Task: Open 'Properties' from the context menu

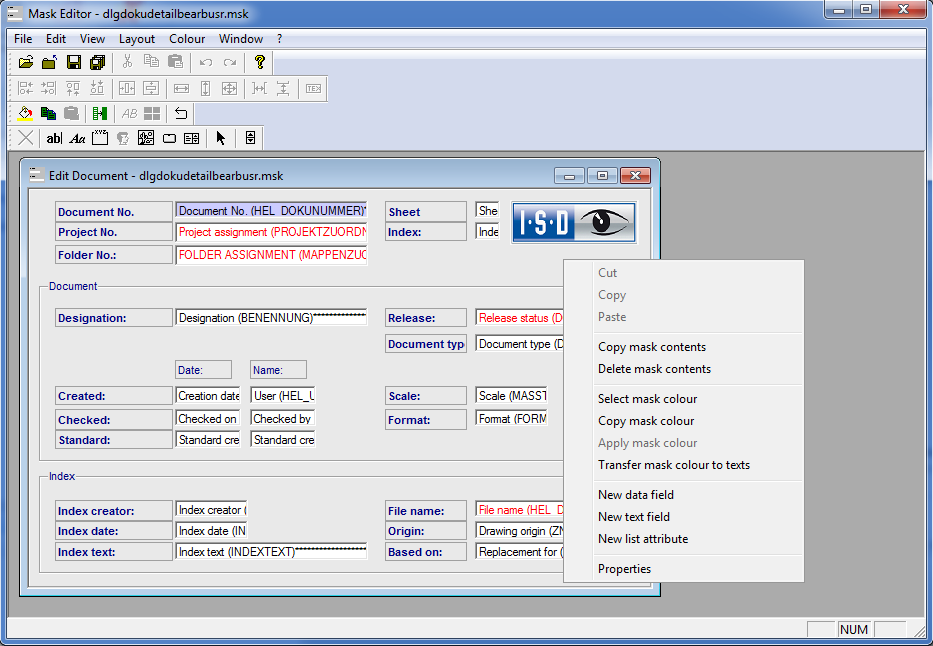Action: (684, 569)
